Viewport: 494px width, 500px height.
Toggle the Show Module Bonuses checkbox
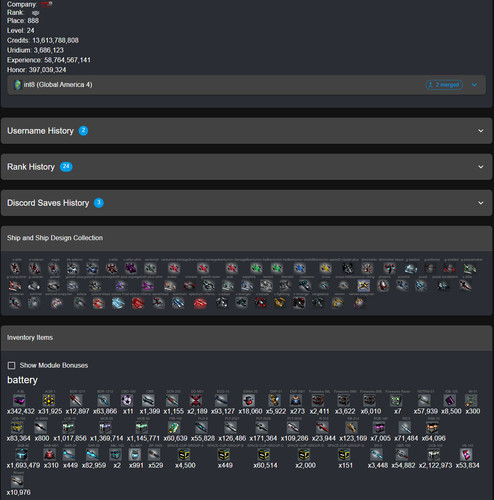click(x=11, y=365)
